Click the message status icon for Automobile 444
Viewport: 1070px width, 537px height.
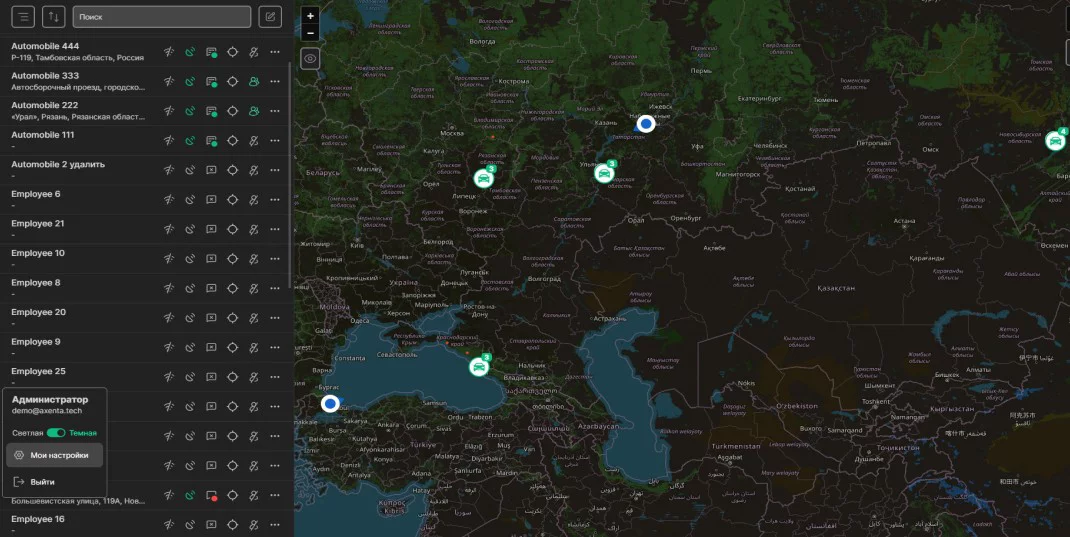pyautogui.click(x=212, y=52)
